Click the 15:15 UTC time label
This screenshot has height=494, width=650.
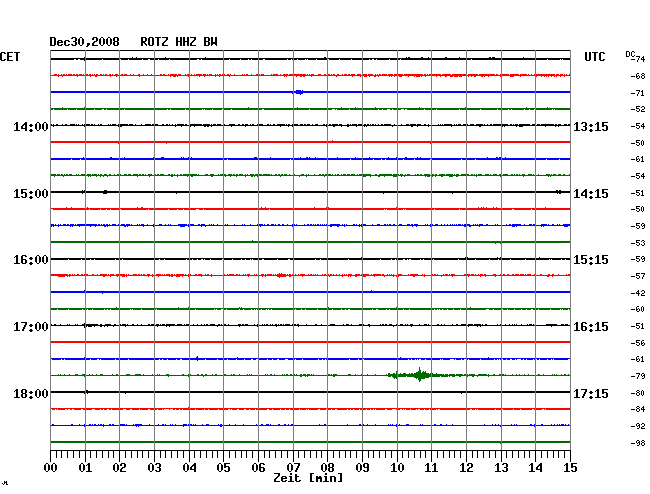591,260
